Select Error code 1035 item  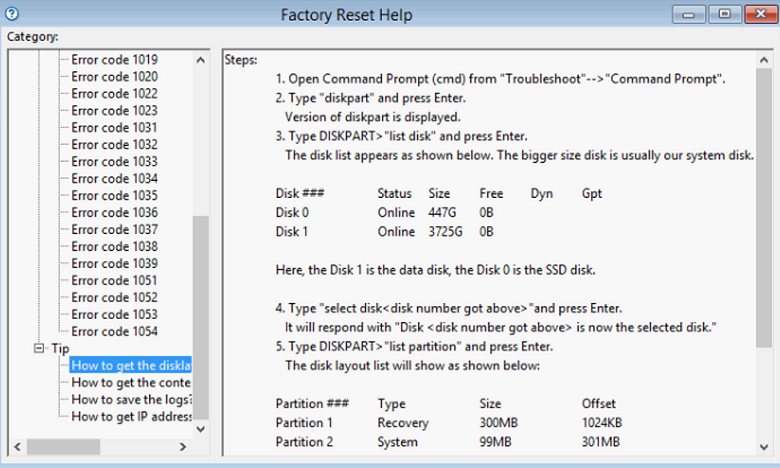[x=114, y=195]
